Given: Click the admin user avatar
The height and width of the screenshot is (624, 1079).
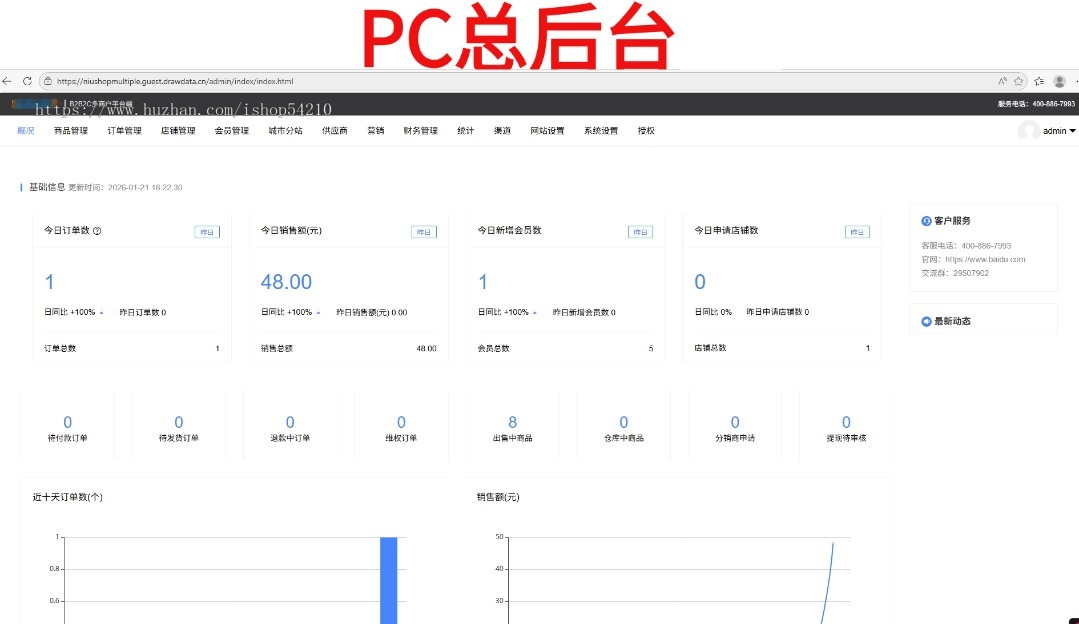Looking at the screenshot, I should click(1029, 131).
